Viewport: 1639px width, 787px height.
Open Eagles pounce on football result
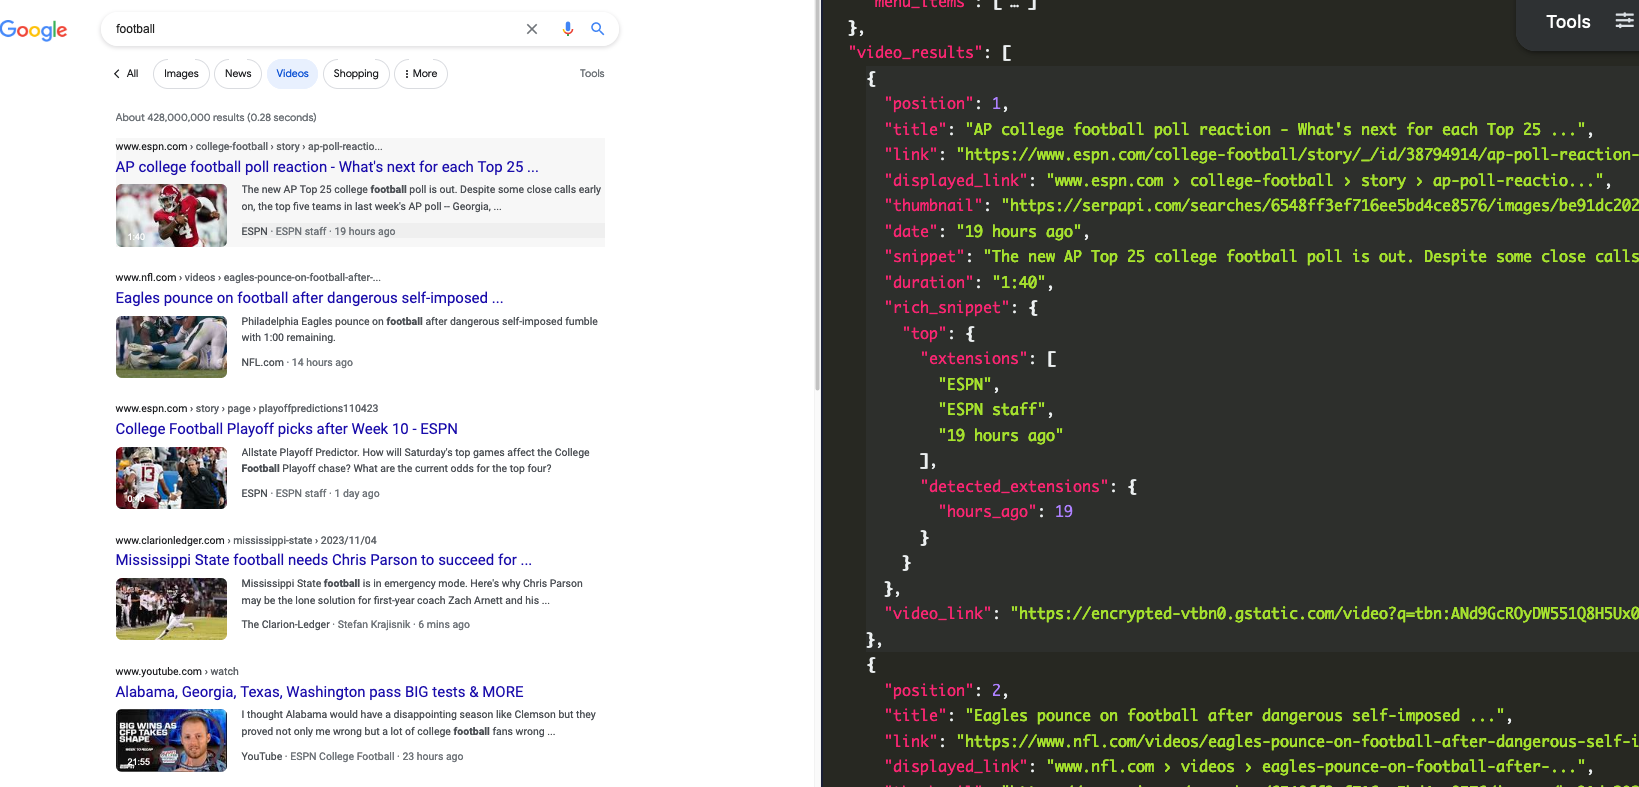click(309, 298)
